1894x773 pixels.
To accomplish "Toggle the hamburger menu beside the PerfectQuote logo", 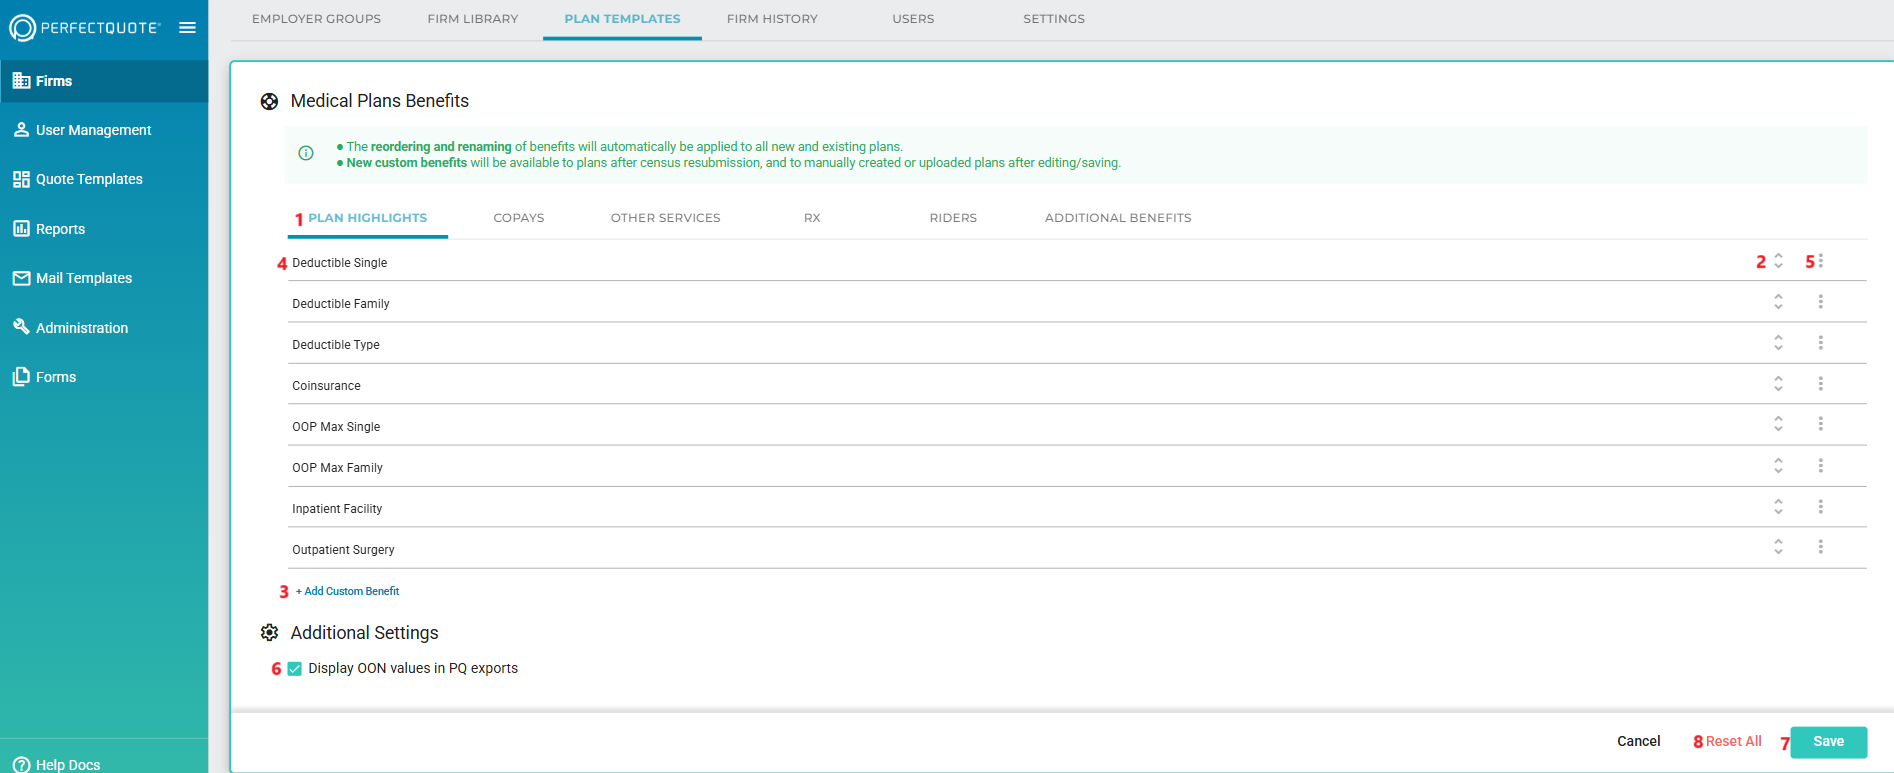I will [x=187, y=28].
